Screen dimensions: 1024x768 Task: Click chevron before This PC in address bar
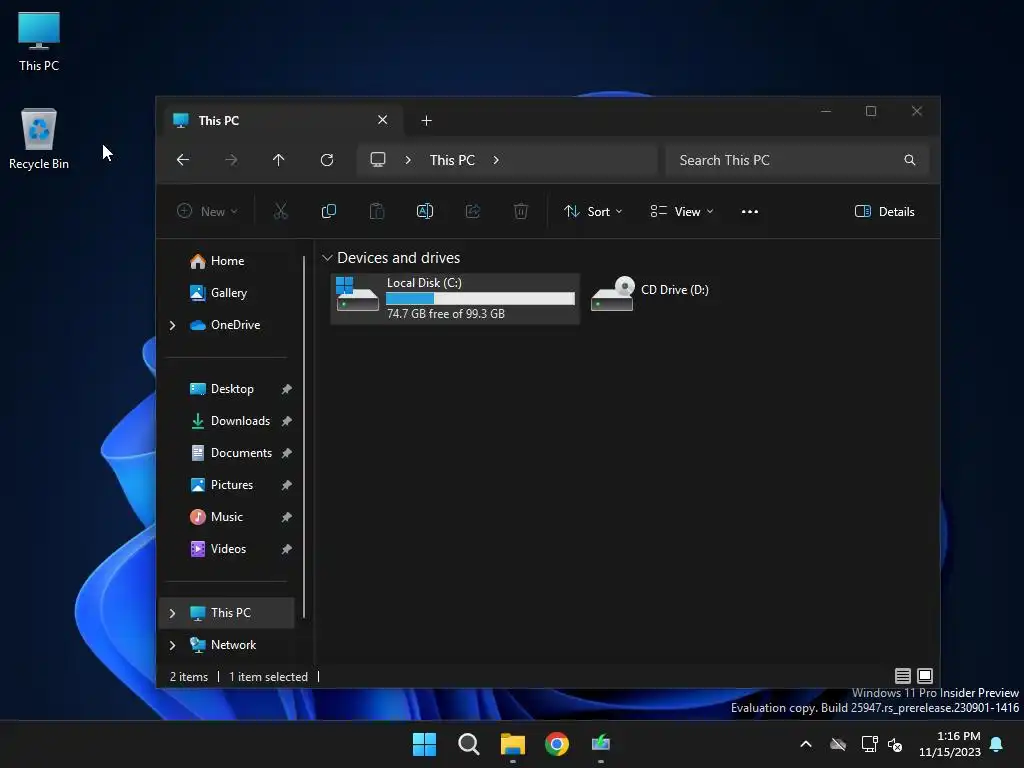(x=408, y=160)
